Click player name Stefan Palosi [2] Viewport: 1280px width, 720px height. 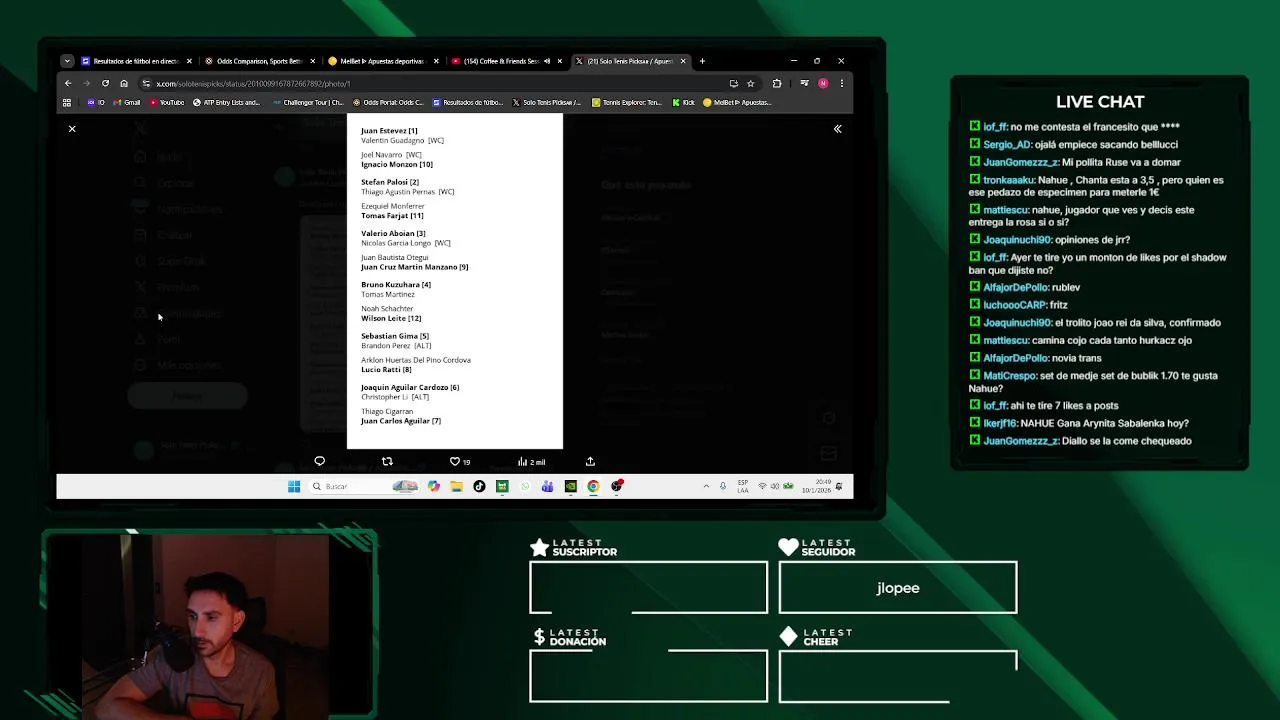pyautogui.click(x=390, y=182)
